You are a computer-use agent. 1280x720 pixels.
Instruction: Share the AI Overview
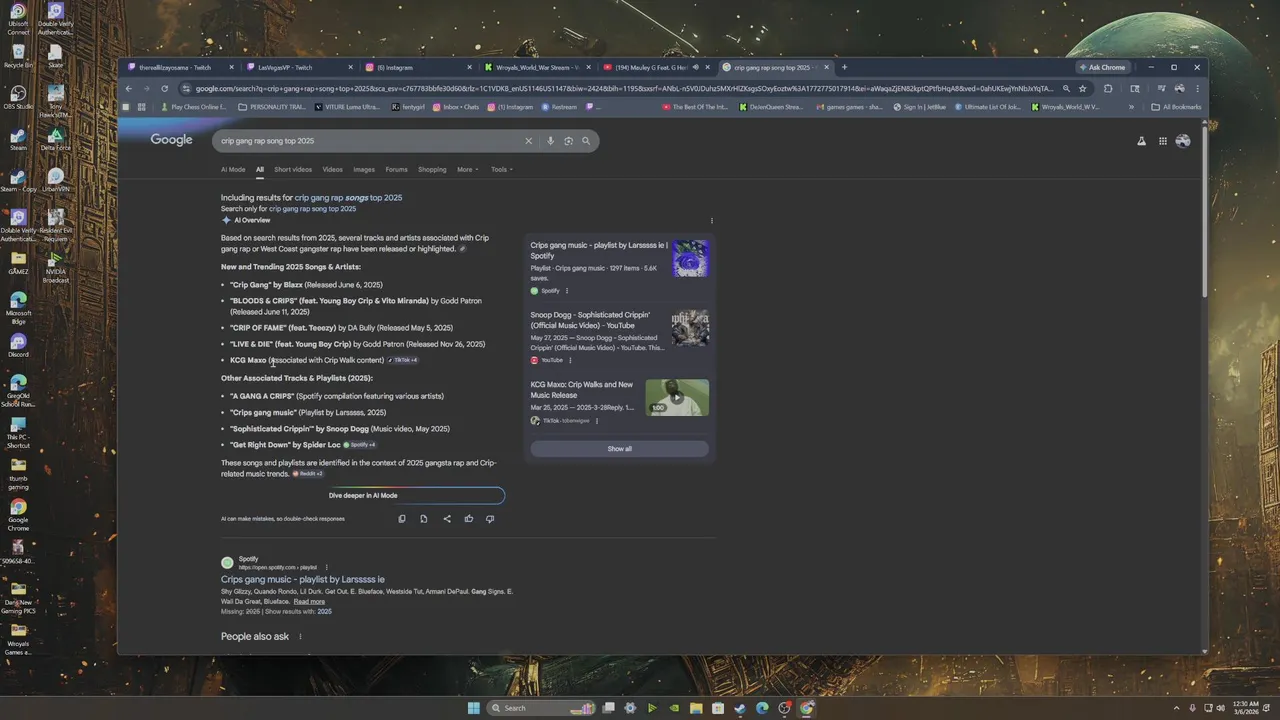pos(446,519)
